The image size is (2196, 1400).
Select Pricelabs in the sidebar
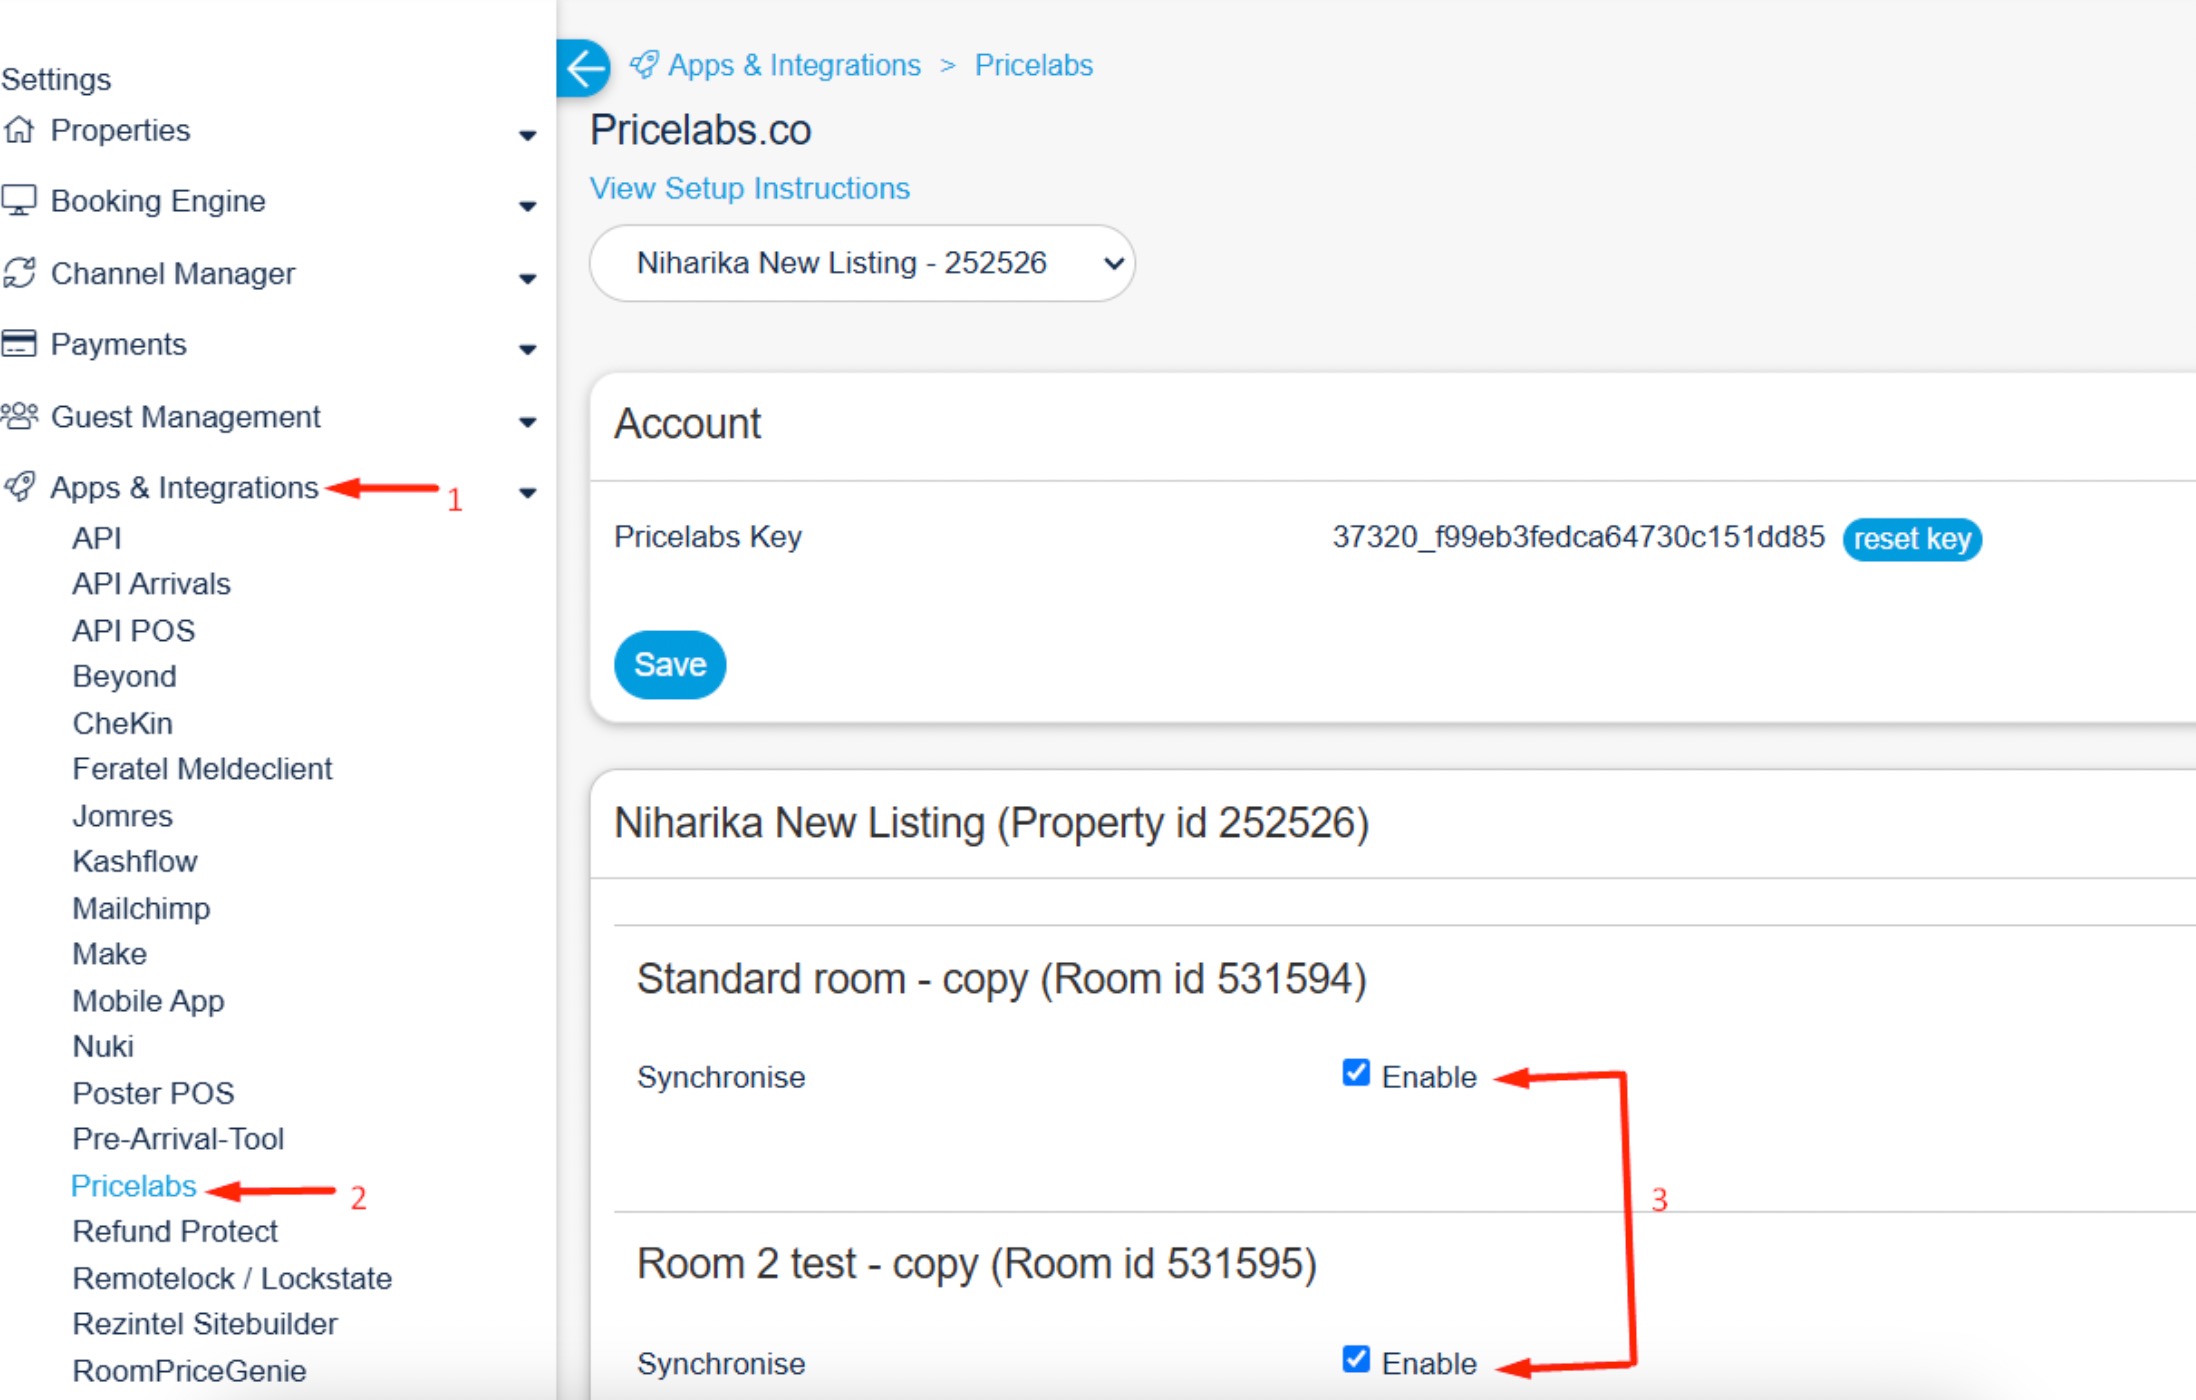134,1185
